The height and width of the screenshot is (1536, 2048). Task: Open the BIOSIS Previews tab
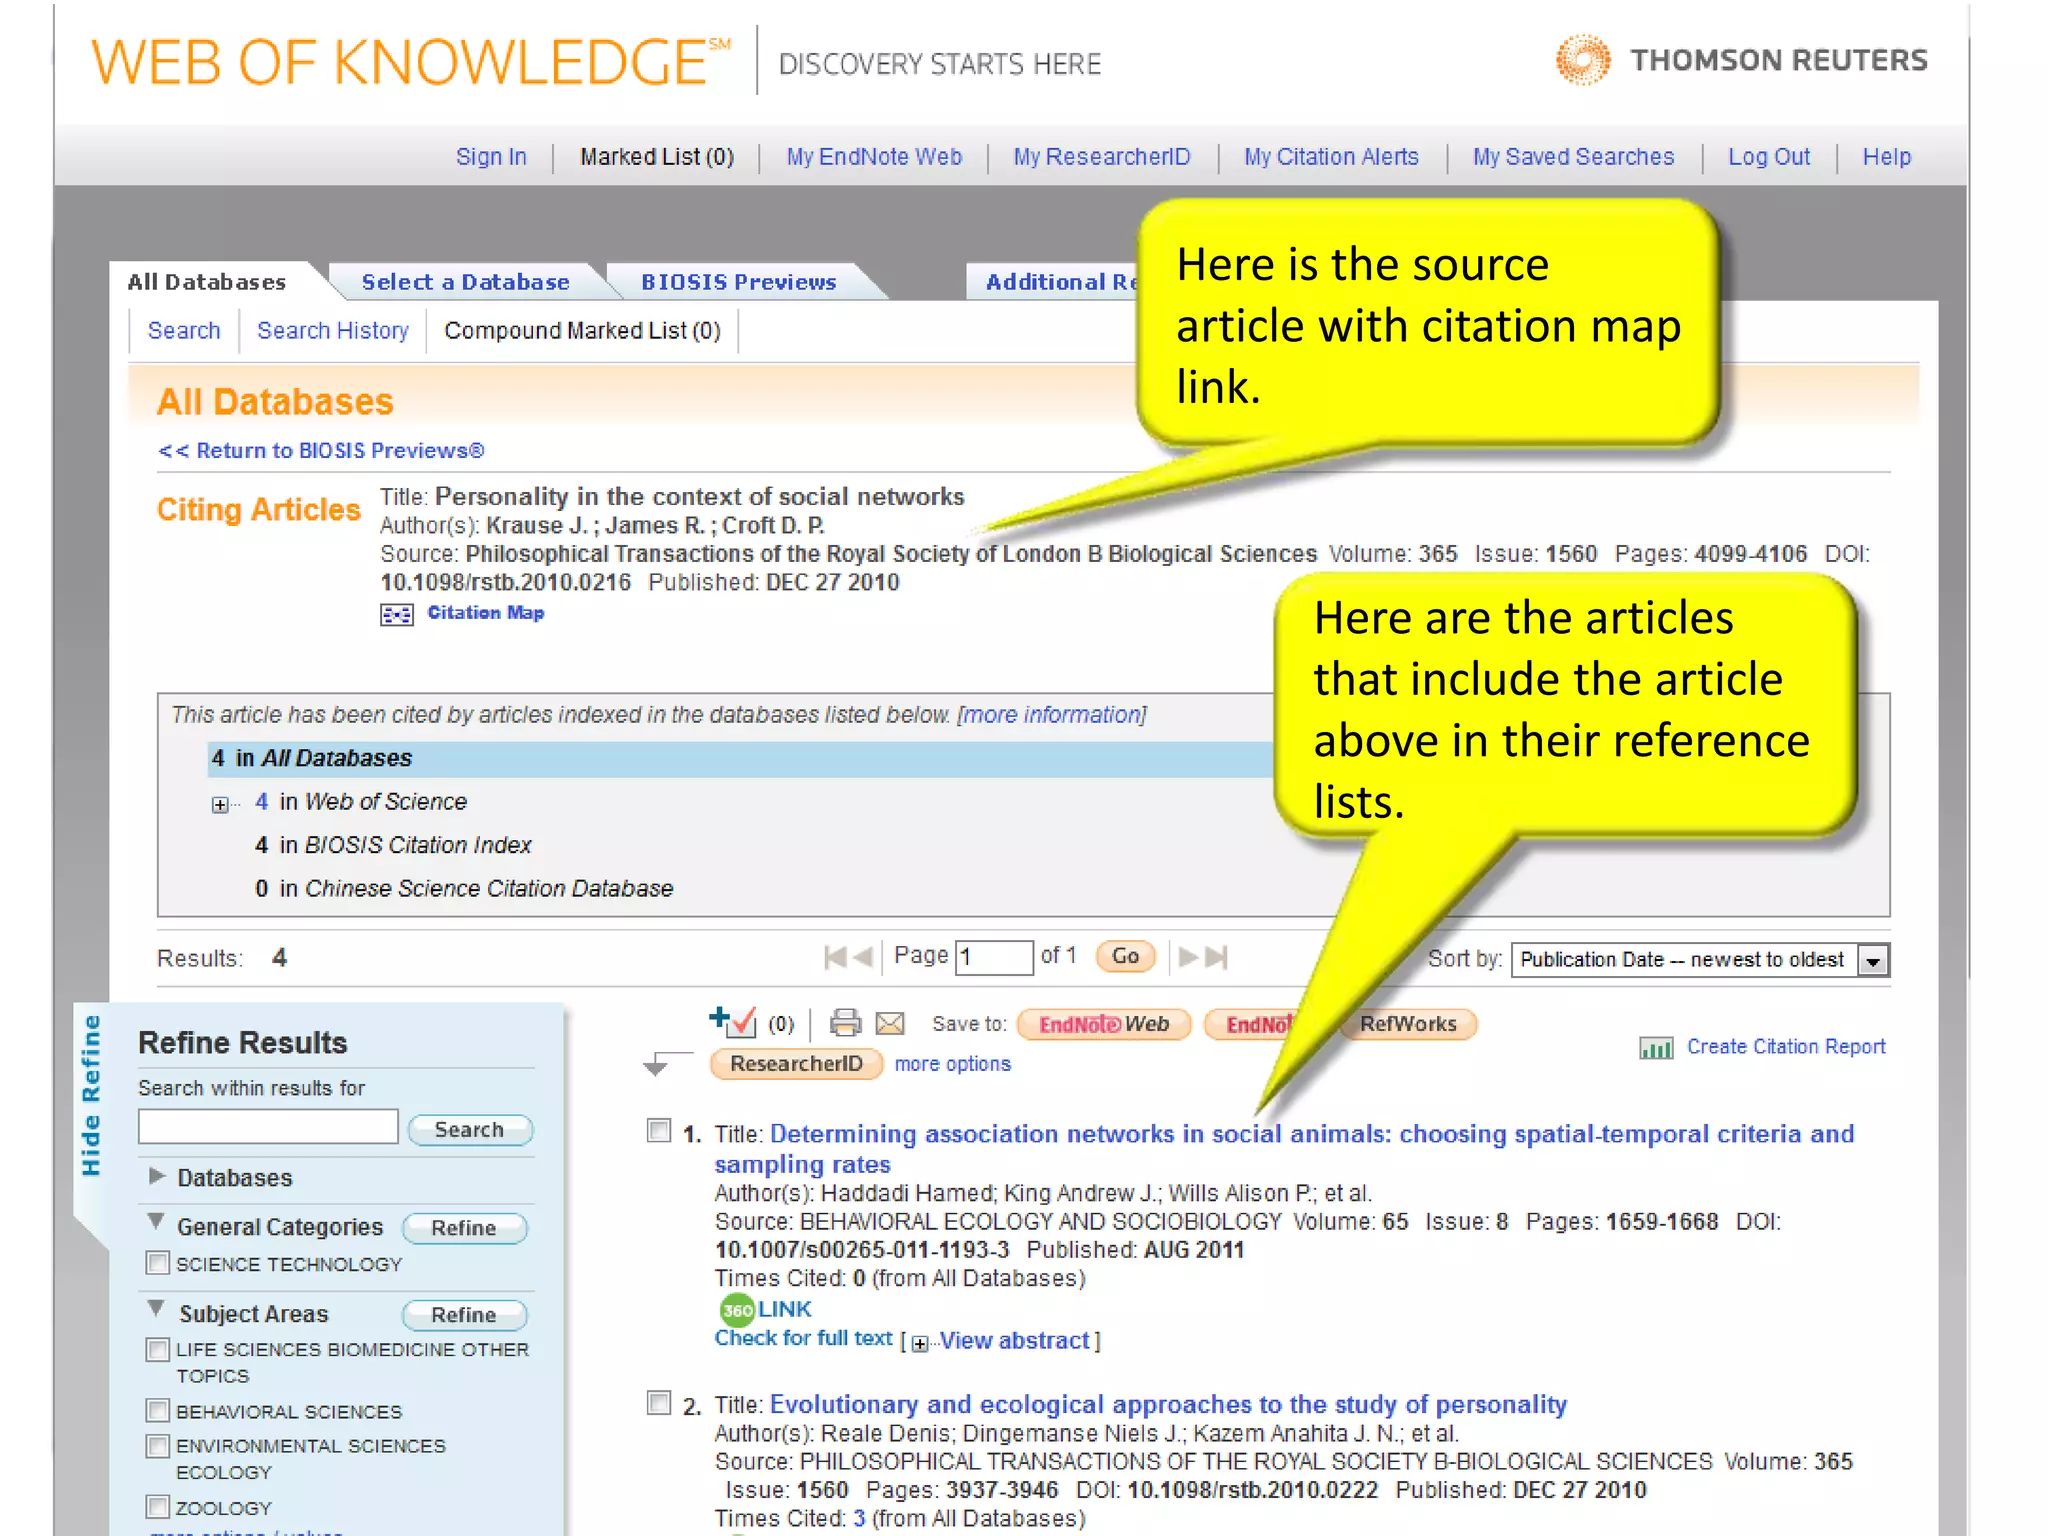point(739,282)
